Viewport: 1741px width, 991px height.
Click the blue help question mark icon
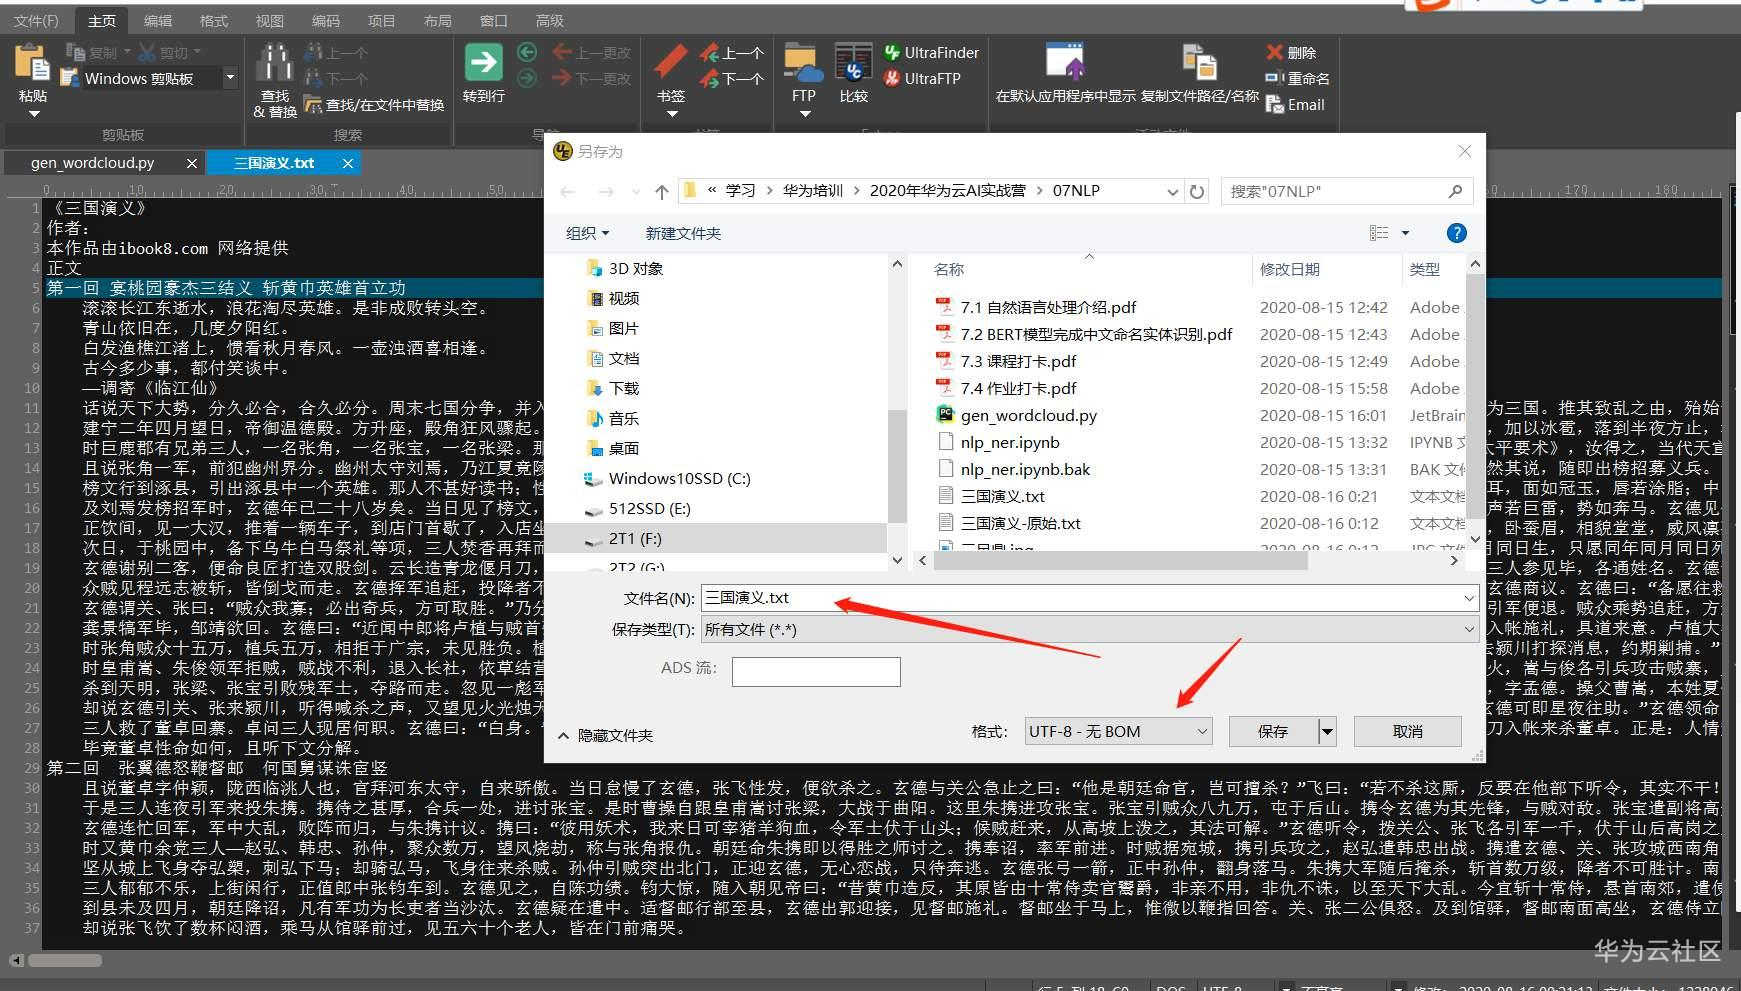coord(1457,233)
